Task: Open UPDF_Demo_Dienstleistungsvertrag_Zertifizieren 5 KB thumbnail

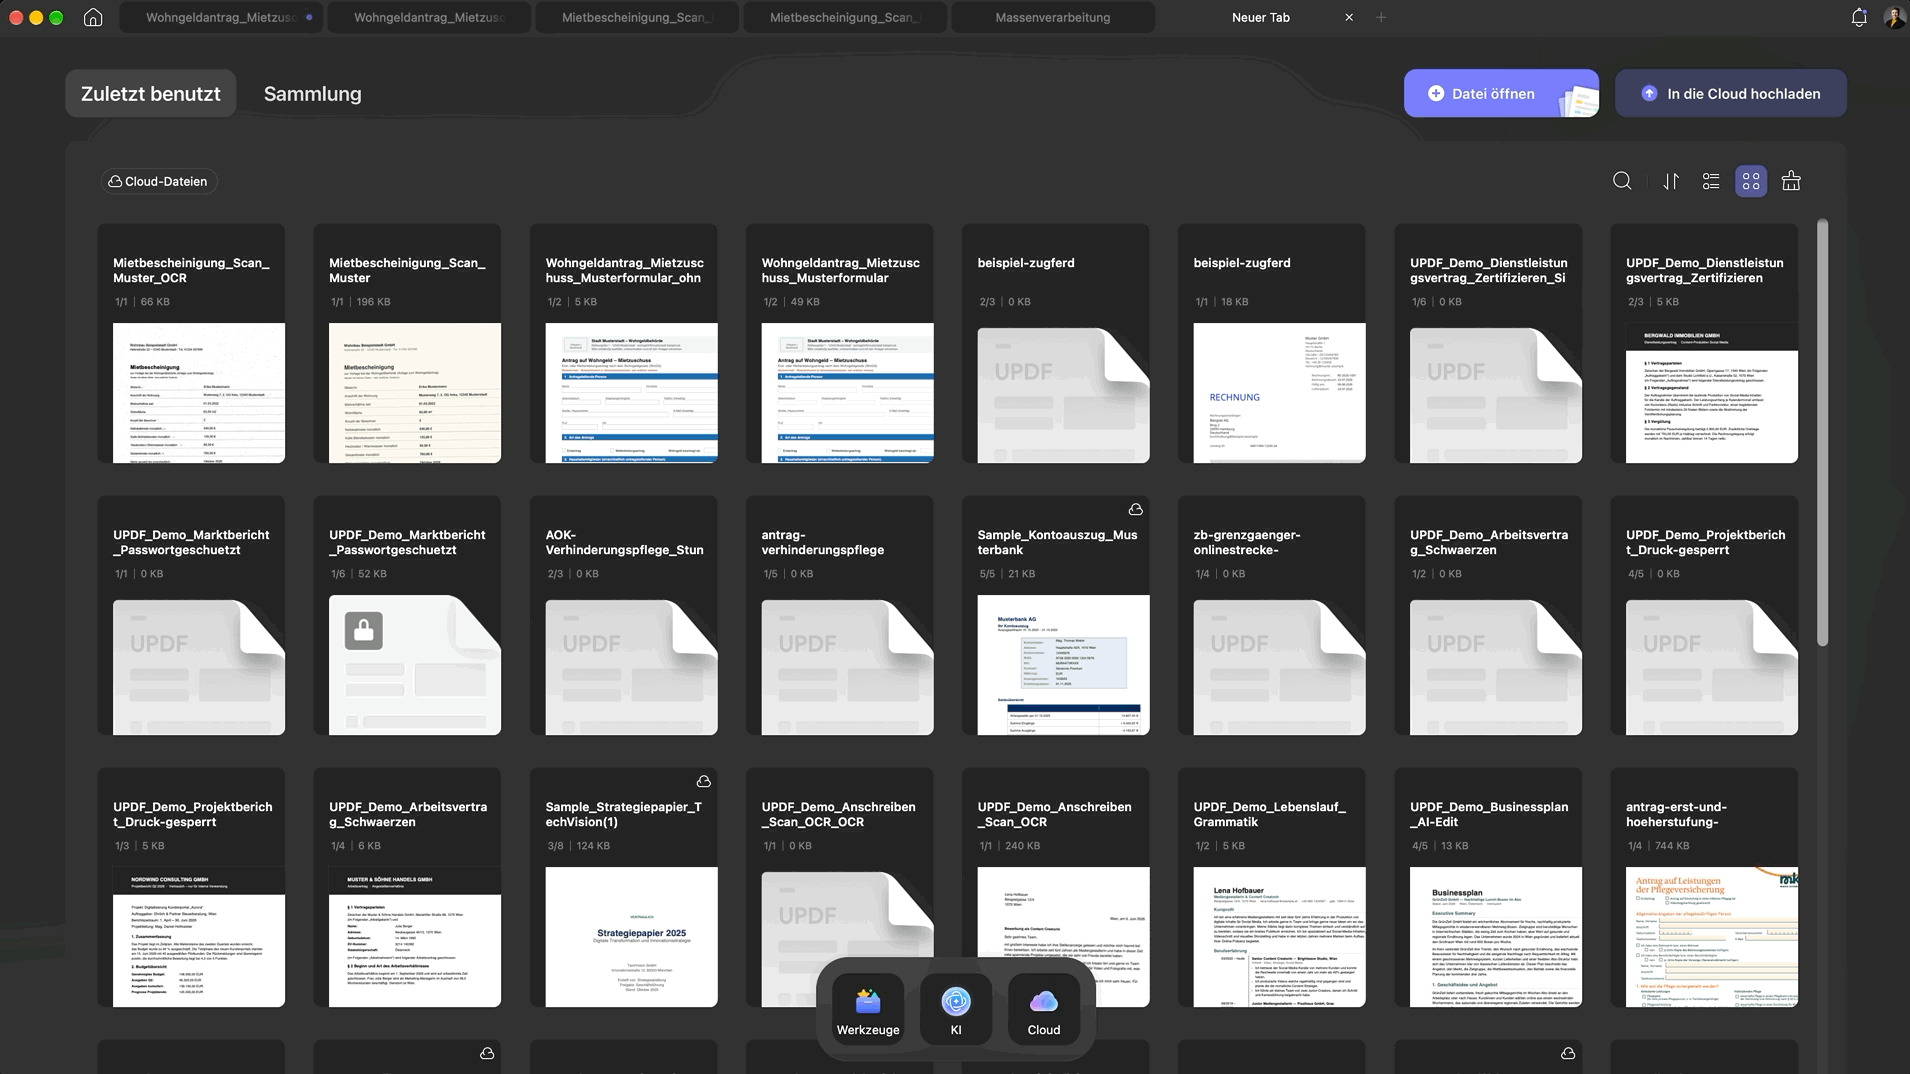Action: [1711, 393]
